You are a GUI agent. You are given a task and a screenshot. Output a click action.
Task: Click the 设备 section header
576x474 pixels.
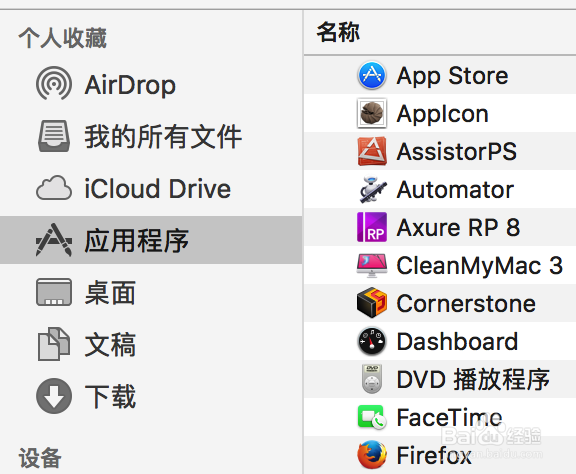tap(40, 458)
